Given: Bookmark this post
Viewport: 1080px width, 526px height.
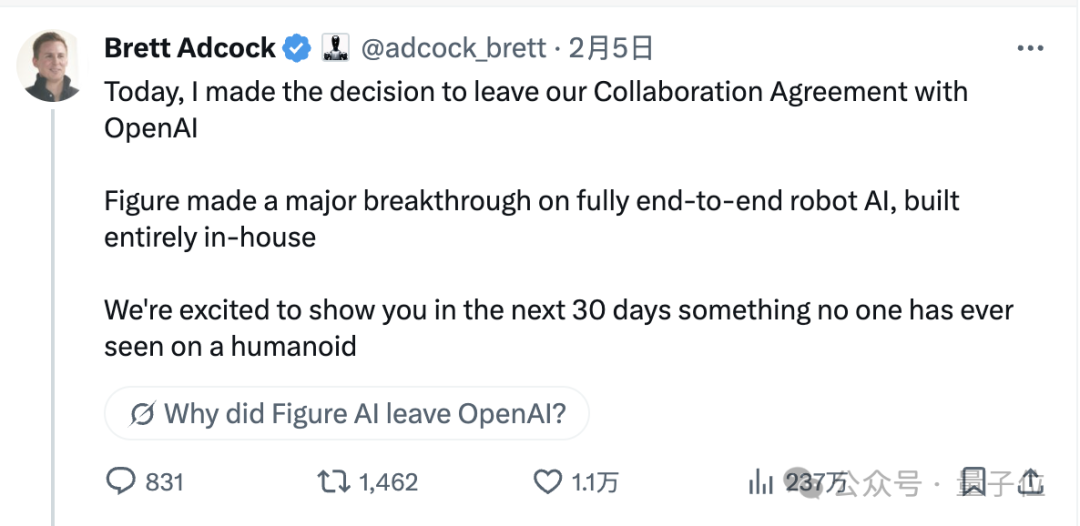Looking at the screenshot, I should 975,483.
